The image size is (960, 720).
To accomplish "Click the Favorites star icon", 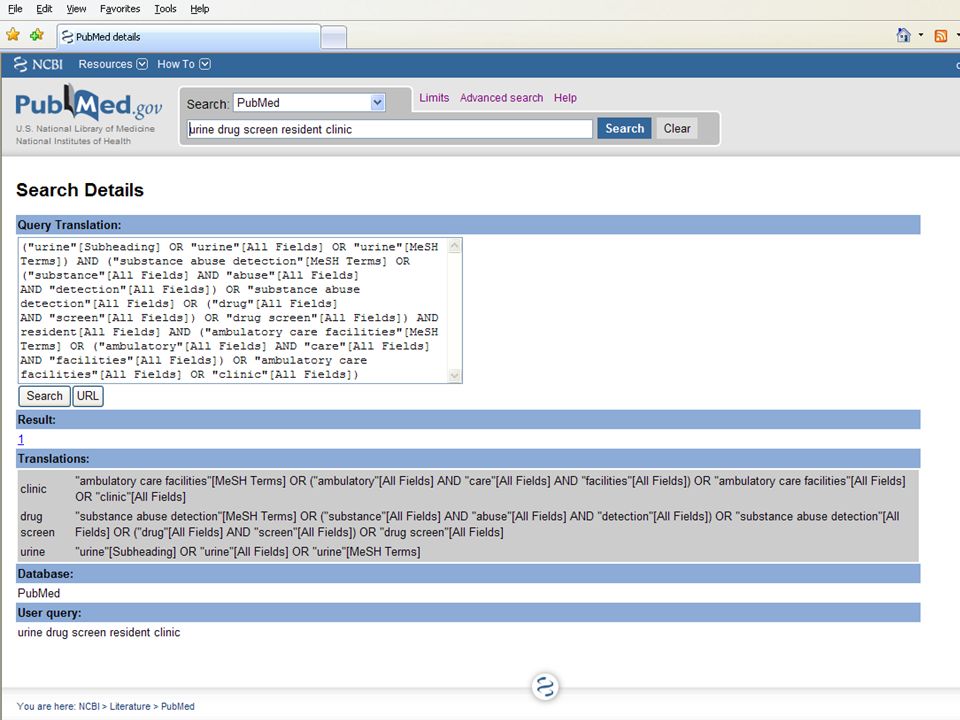I will pos(12,36).
